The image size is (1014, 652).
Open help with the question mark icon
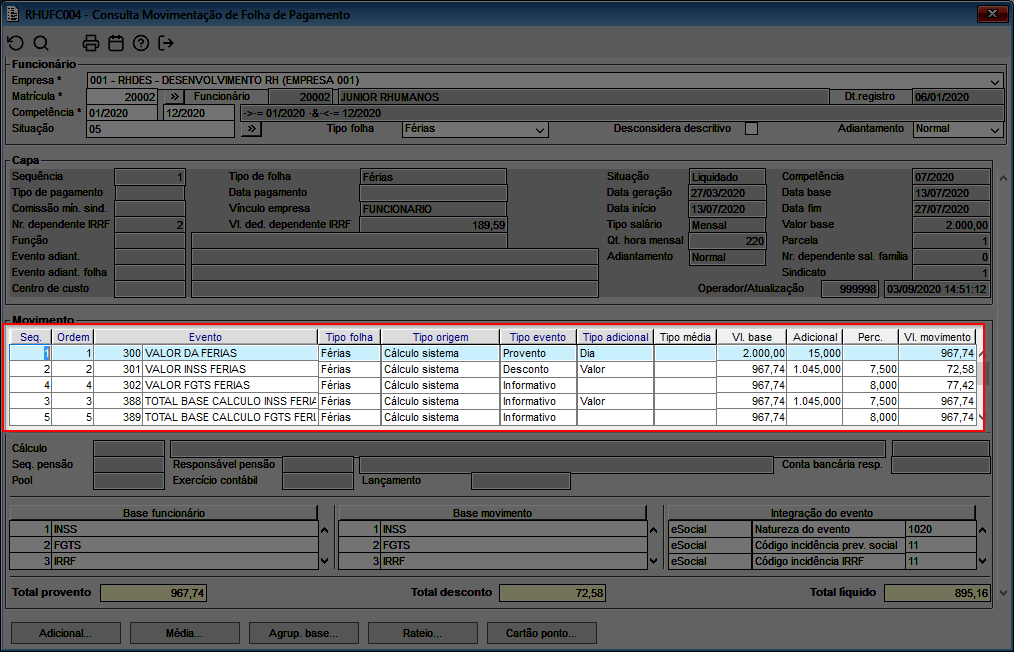pos(141,43)
